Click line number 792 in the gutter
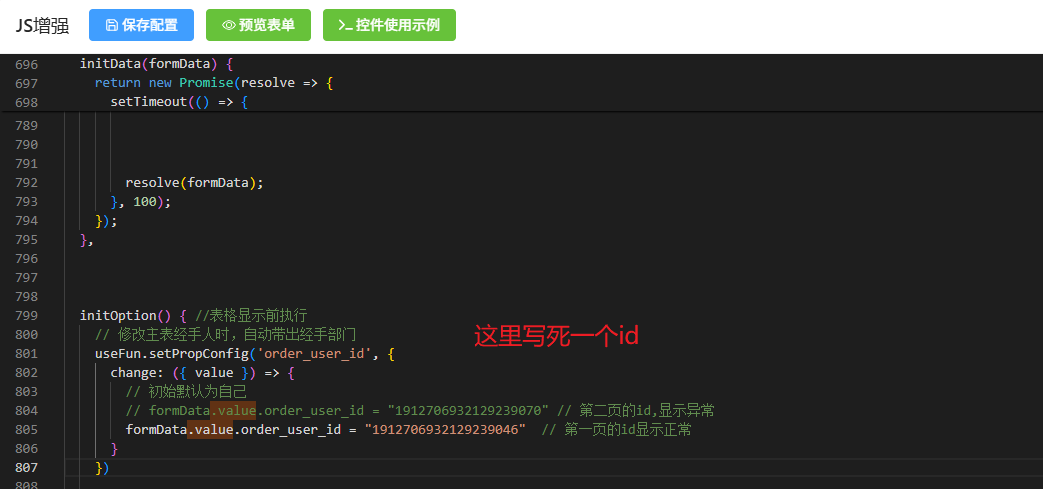The width and height of the screenshot is (1043, 489). (x=26, y=183)
